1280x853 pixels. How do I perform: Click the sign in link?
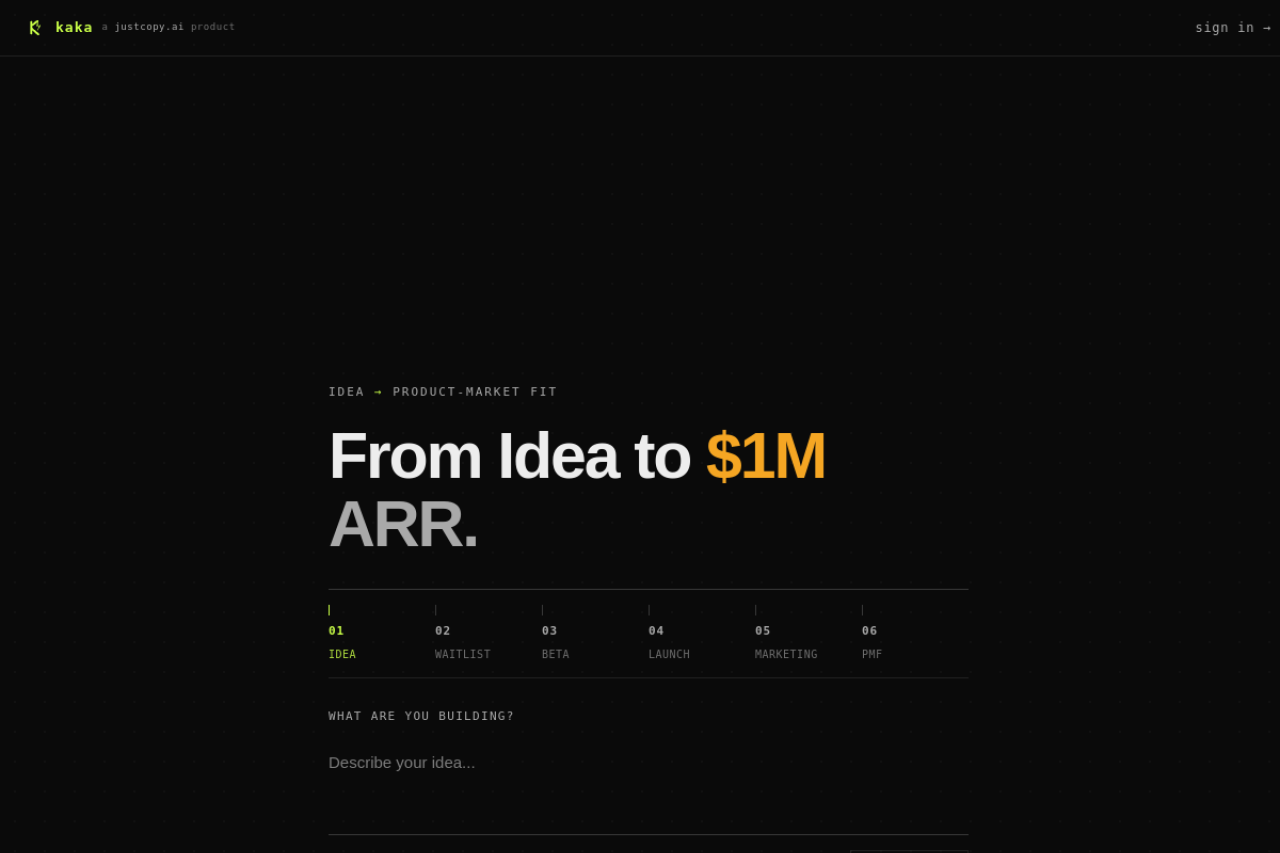point(1233,27)
